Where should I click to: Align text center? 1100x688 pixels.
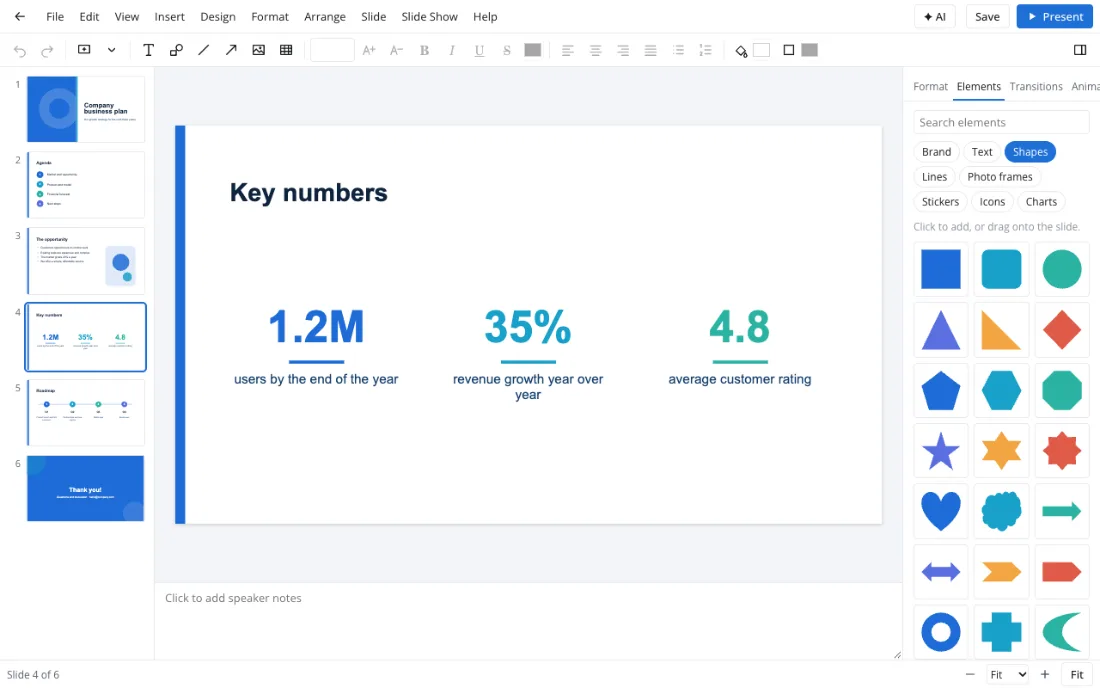[595, 50]
